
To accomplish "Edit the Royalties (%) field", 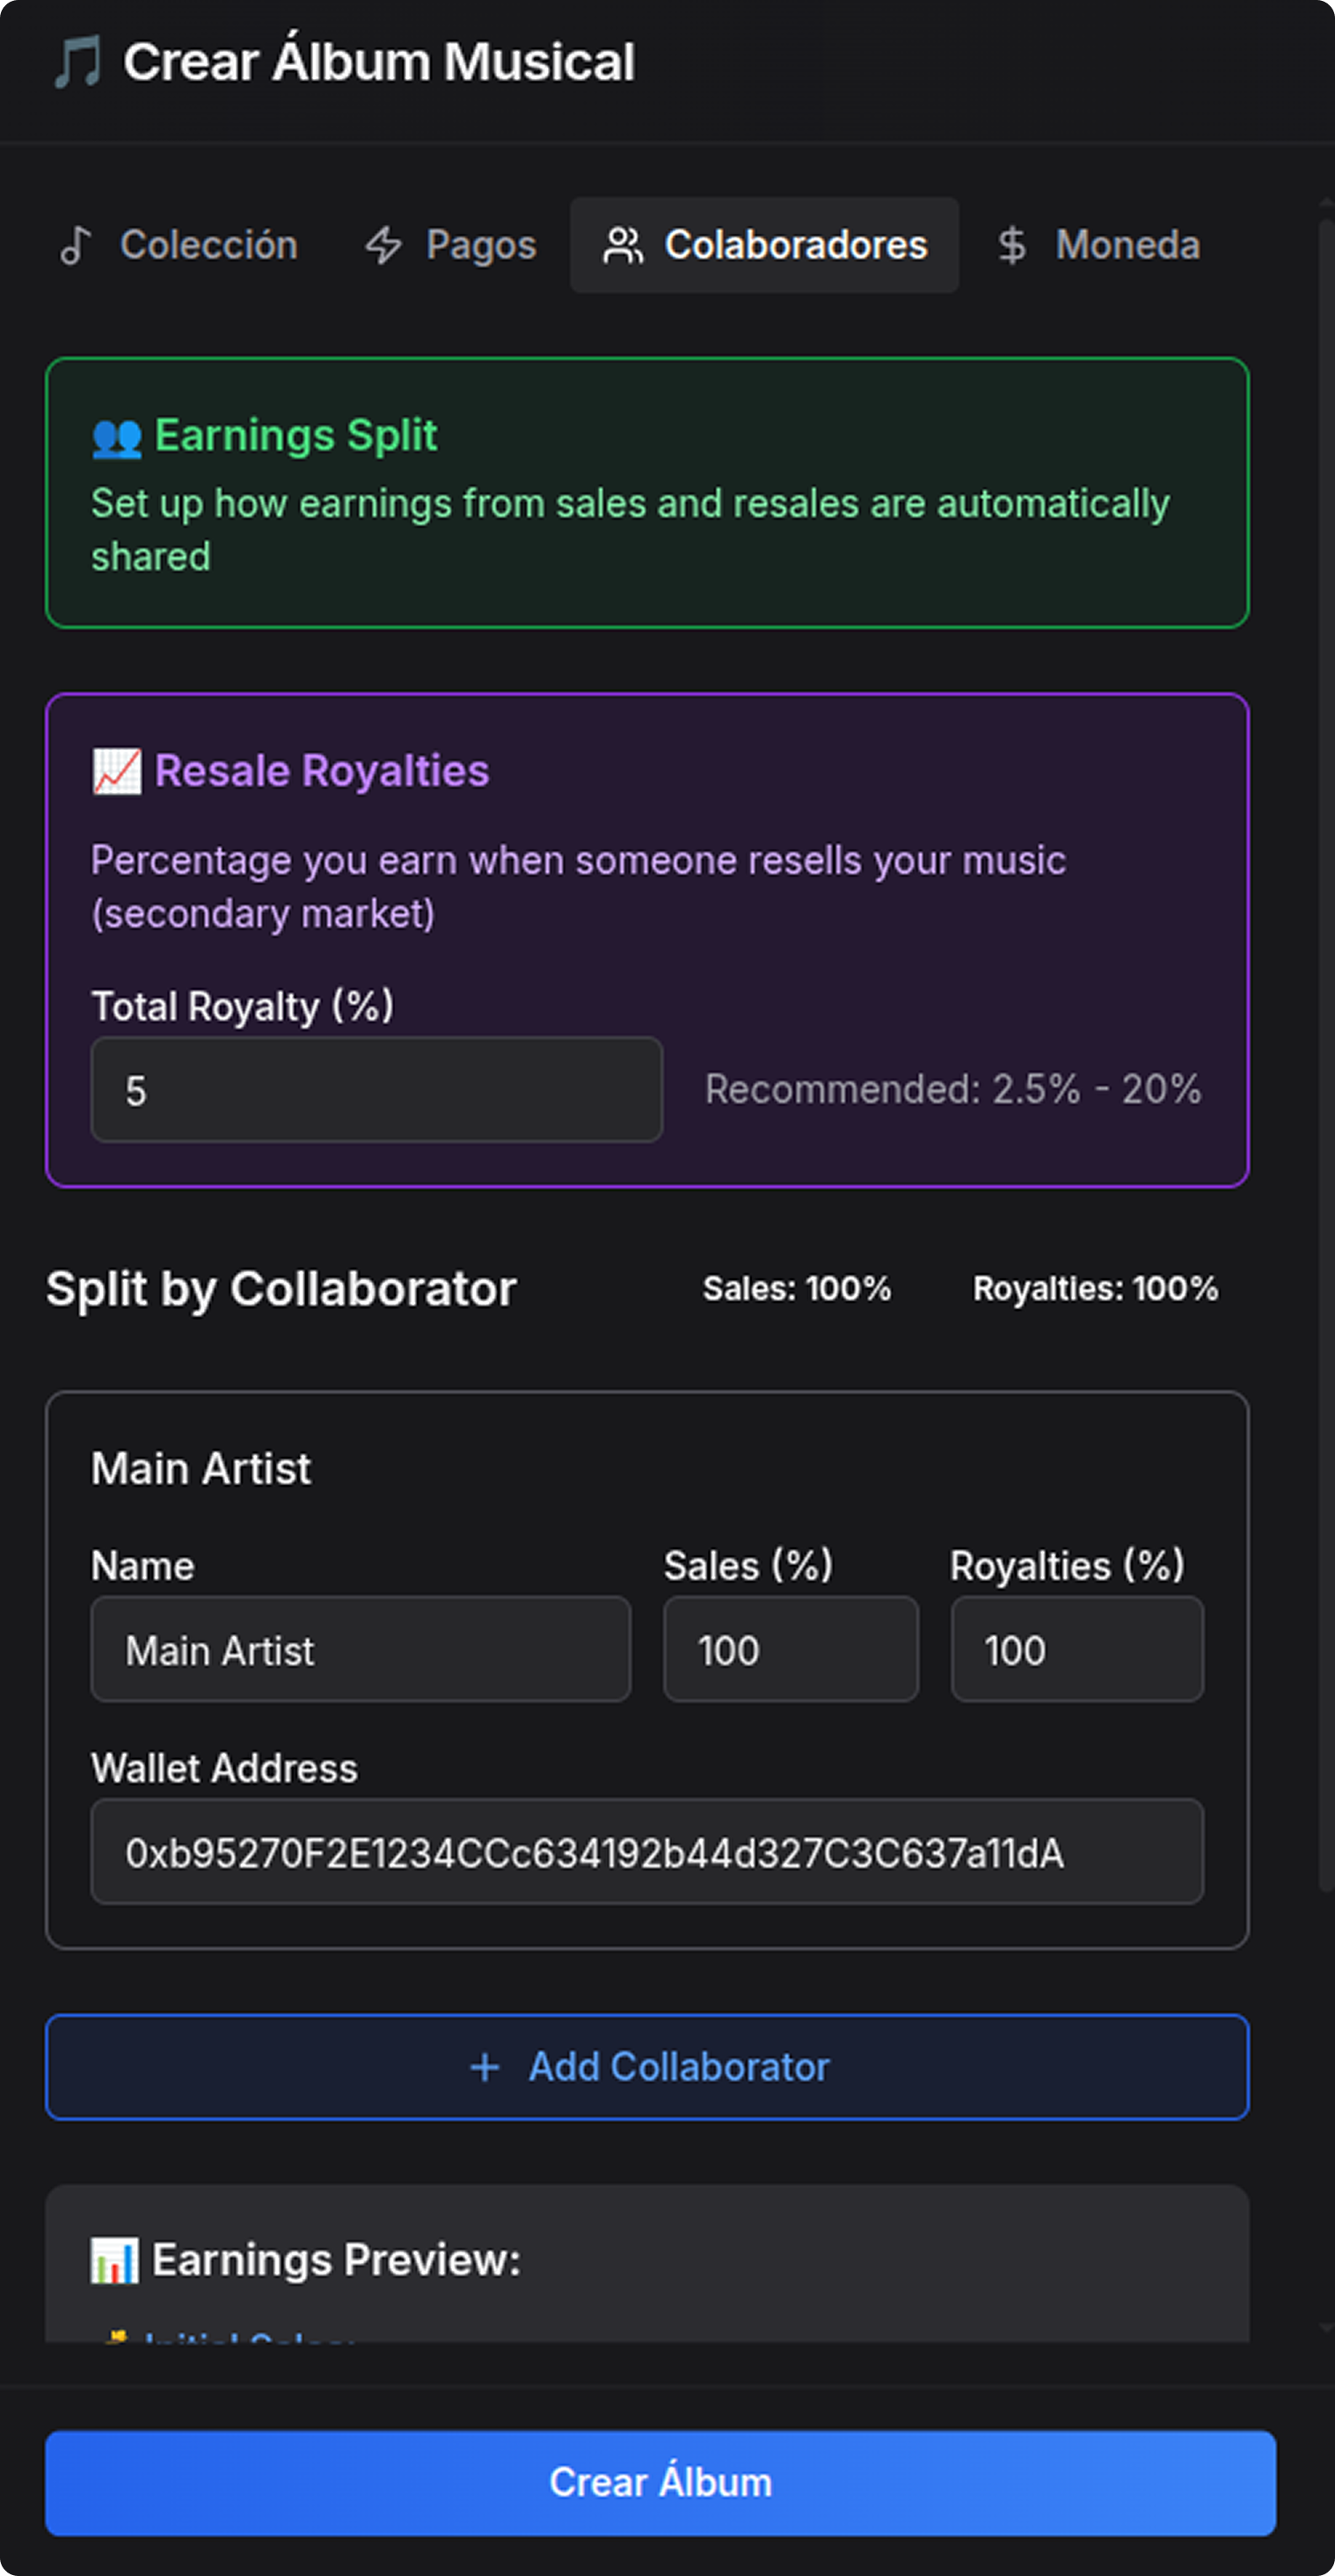I will point(1077,1650).
